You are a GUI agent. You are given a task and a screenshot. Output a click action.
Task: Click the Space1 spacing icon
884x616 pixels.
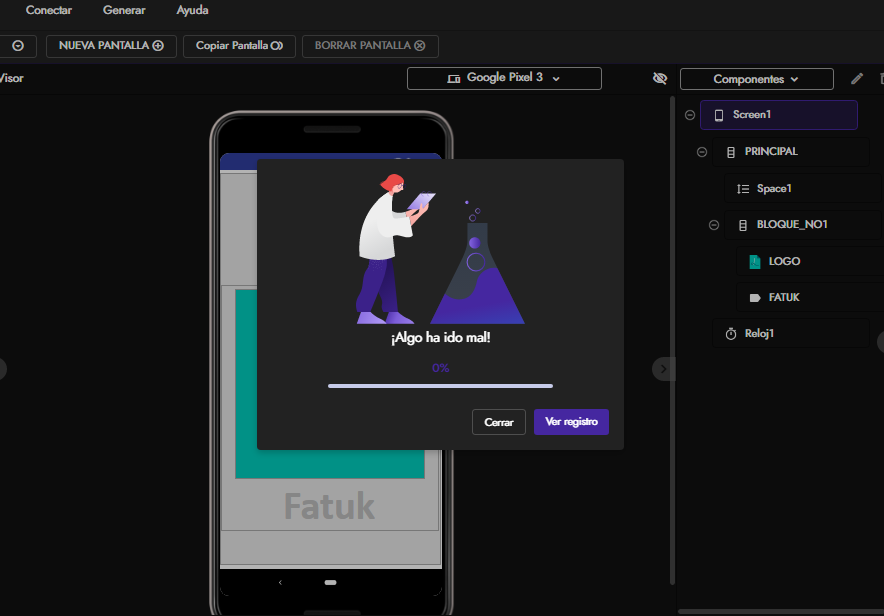[743, 189]
